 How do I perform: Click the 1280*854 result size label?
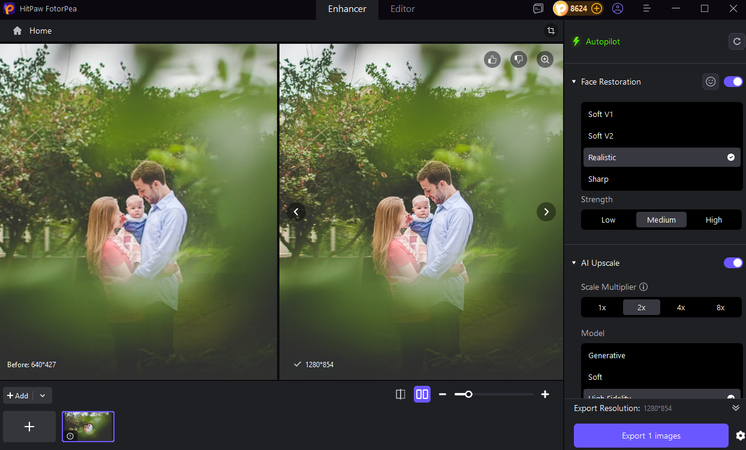(319, 365)
